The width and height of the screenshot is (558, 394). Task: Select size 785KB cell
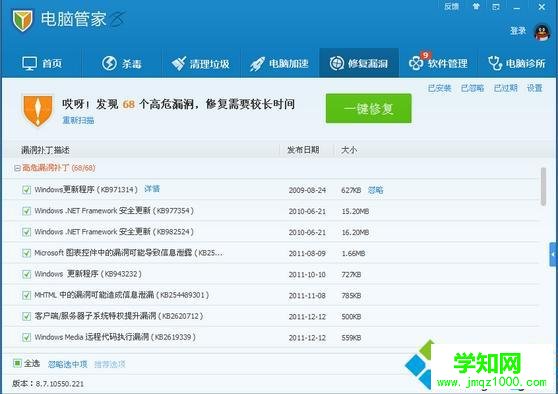click(x=351, y=296)
